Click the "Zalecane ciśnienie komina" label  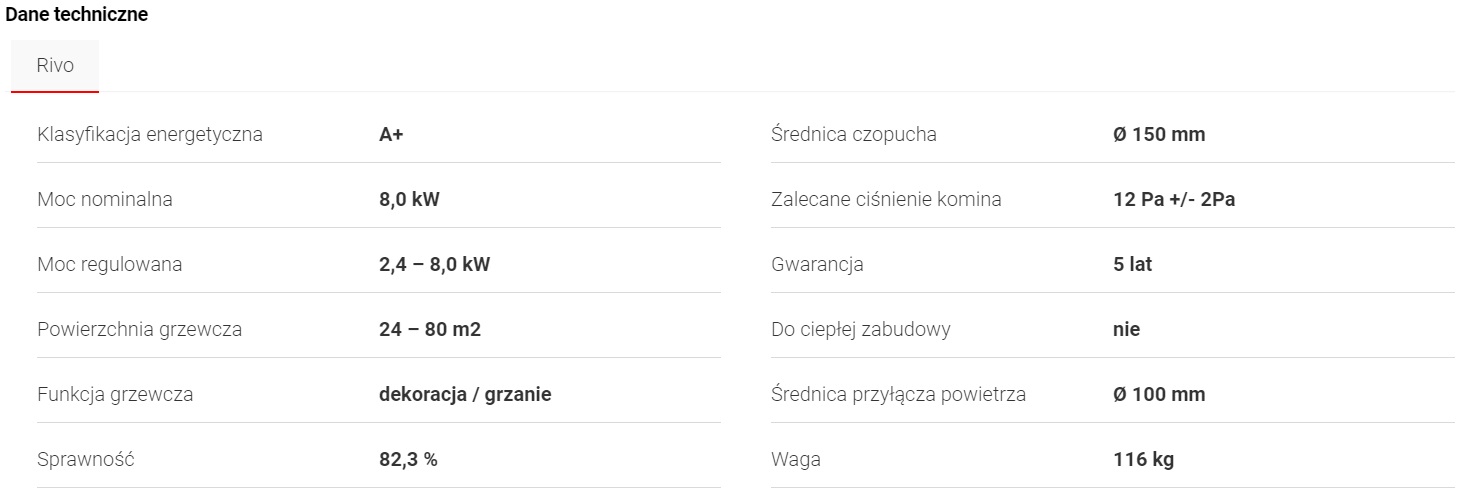pos(886,199)
